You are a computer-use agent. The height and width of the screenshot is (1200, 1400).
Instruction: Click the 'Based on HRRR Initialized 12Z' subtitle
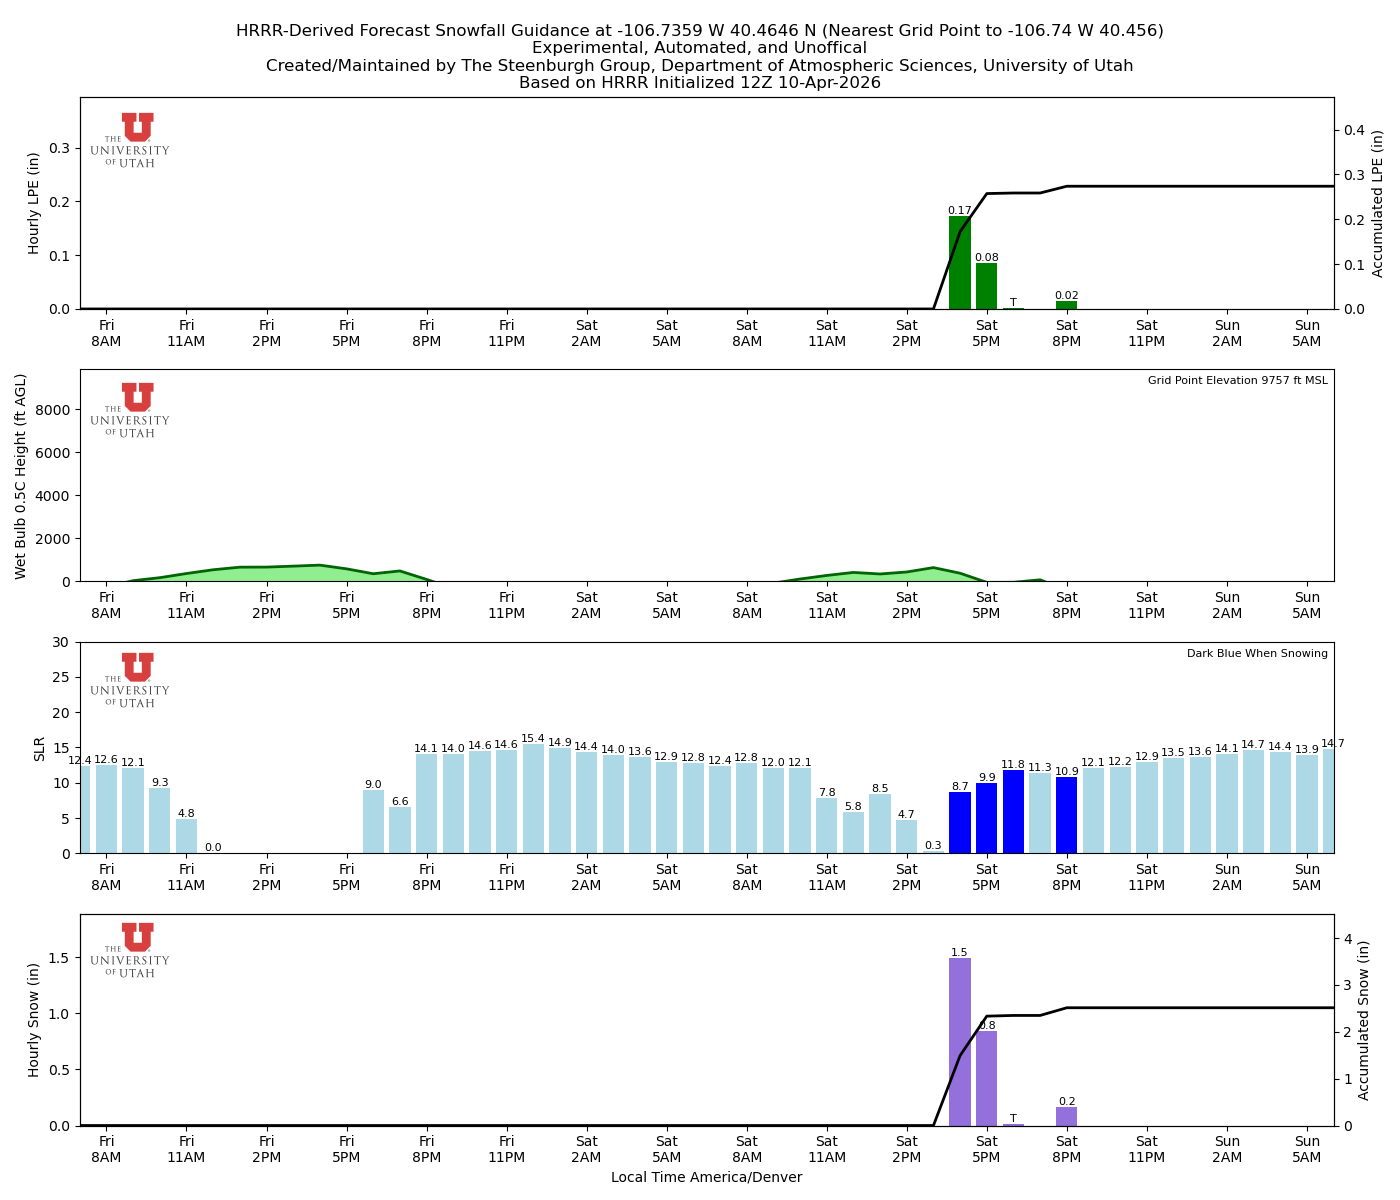pos(700,82)
